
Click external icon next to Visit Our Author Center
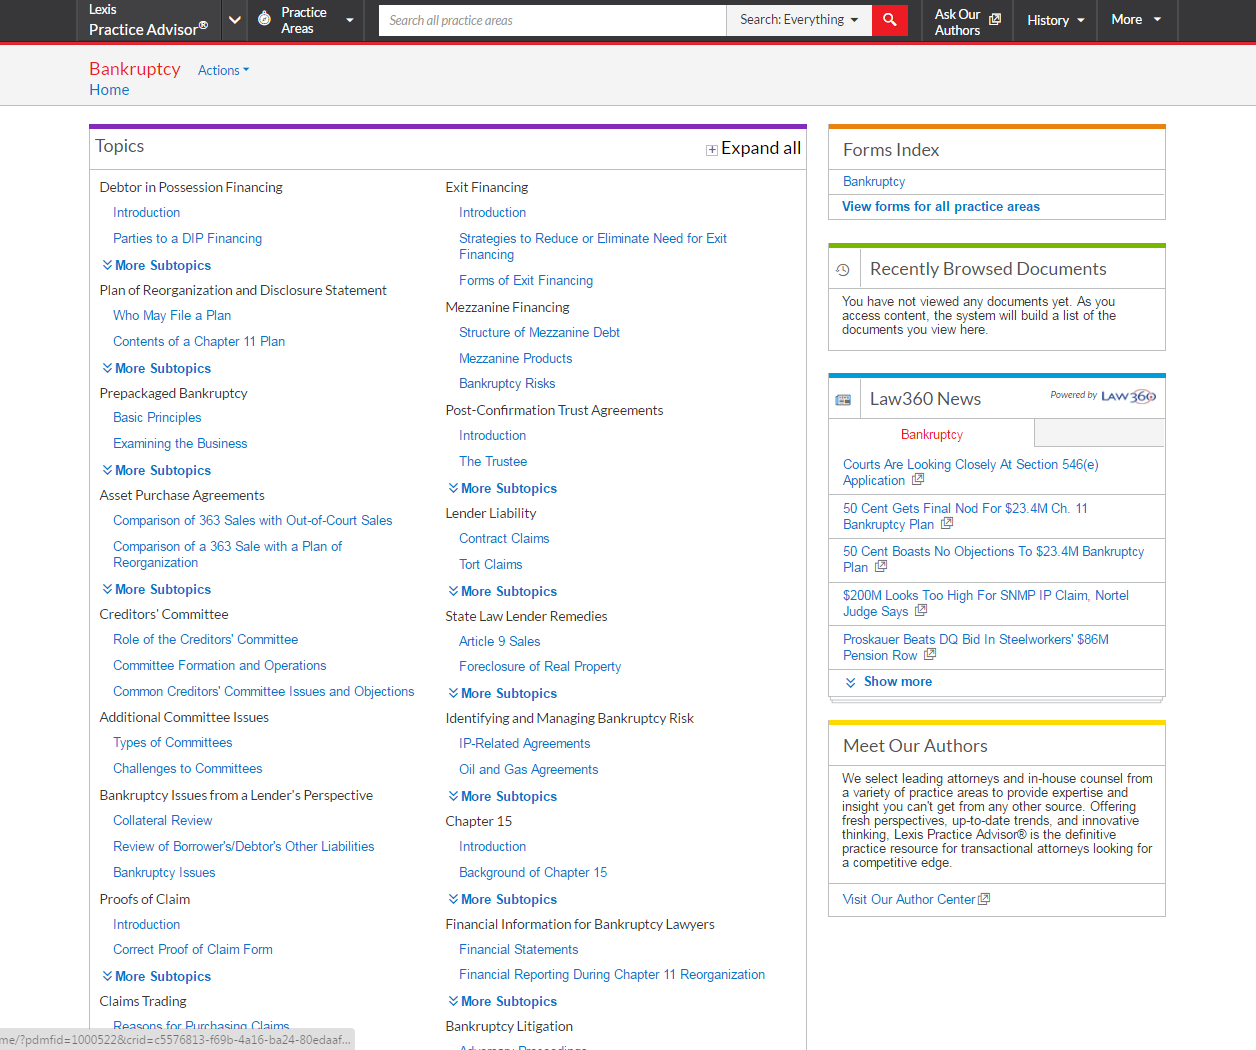point(984,899)
